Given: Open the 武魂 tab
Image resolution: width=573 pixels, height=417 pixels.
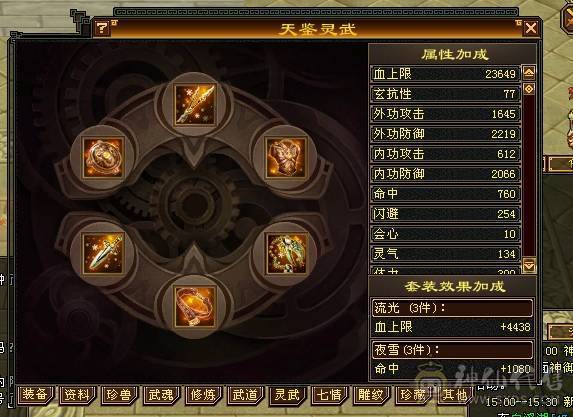Looking at the screenshot, I should pos(162,395).
